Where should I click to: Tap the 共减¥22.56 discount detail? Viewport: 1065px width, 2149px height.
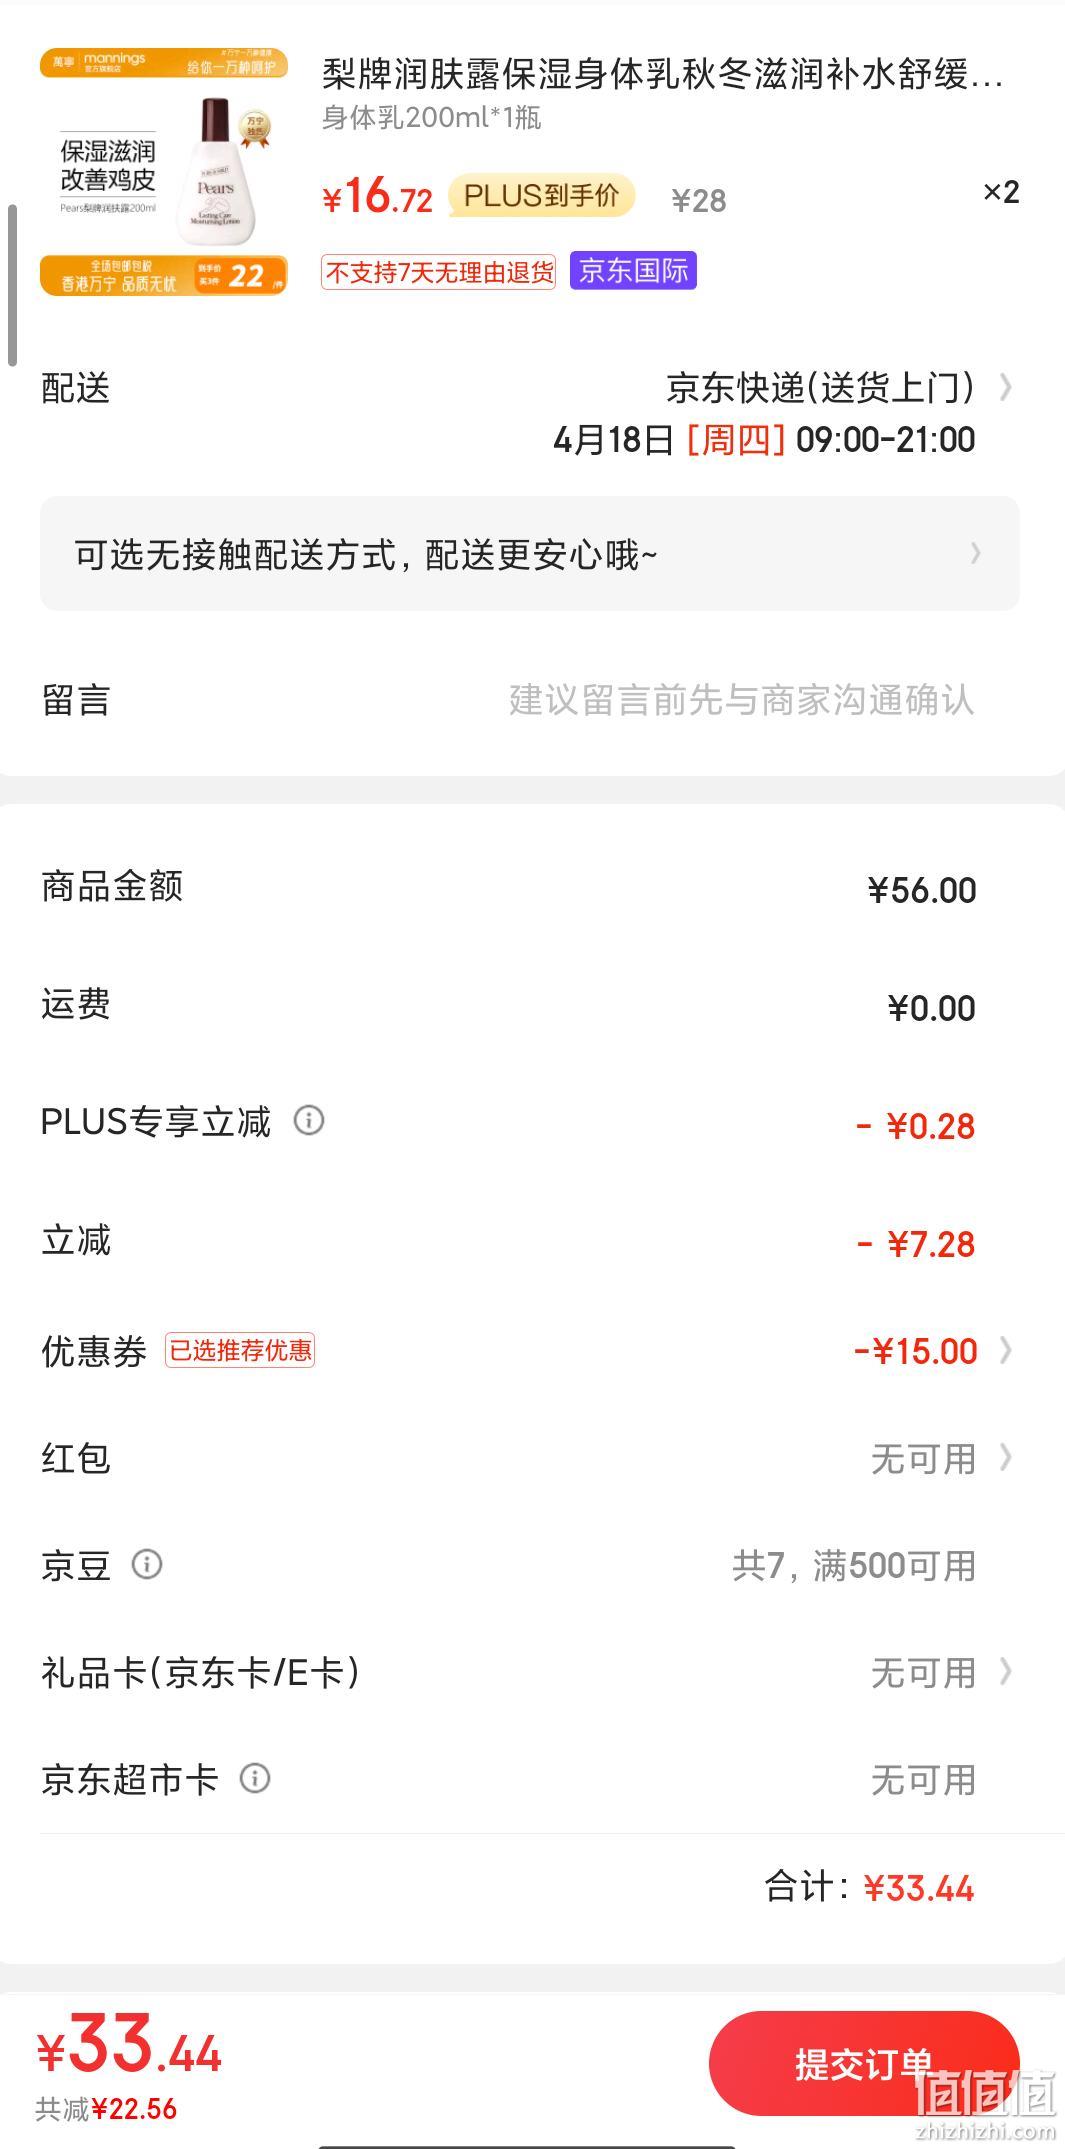[x=106, y=2109]
